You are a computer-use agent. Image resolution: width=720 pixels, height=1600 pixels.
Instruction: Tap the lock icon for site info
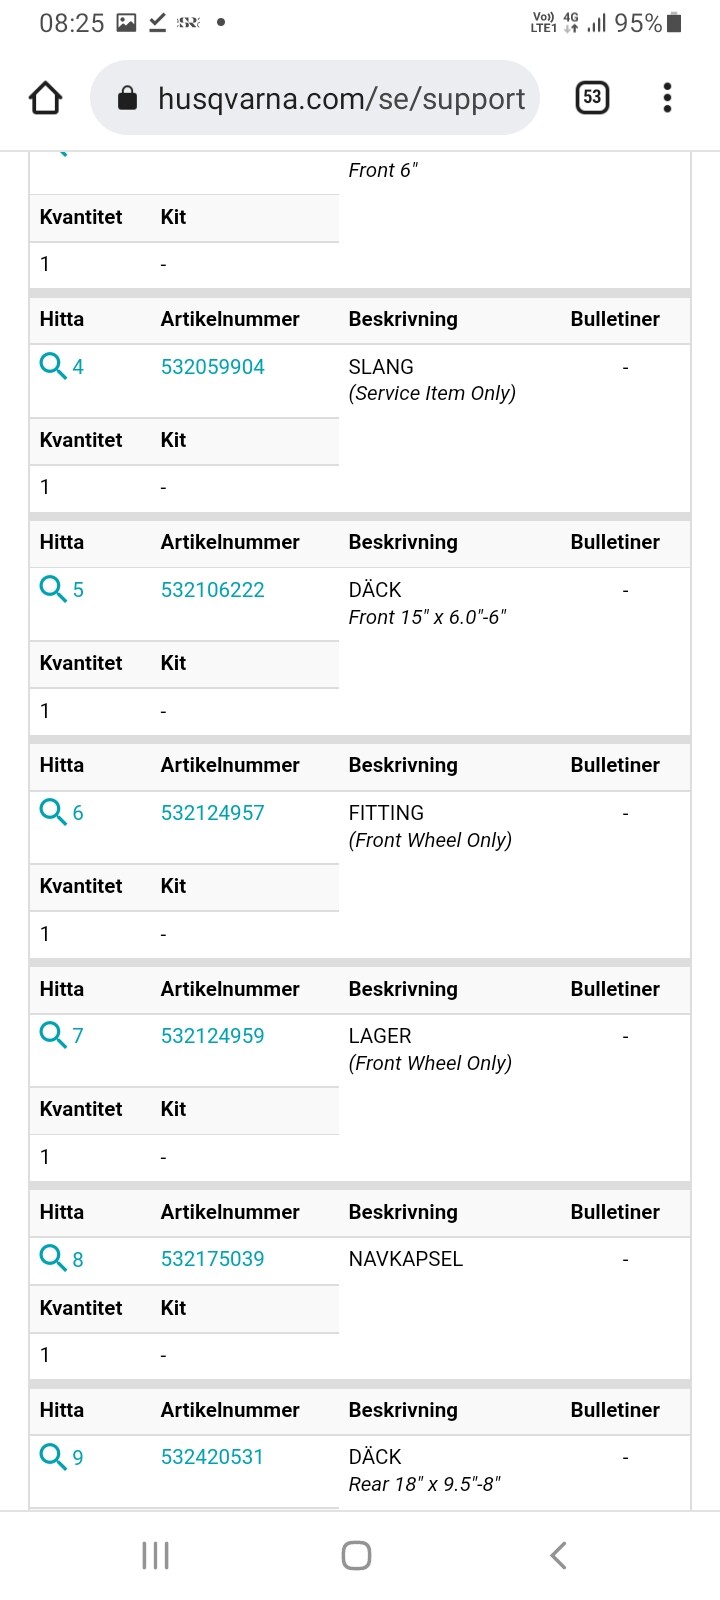(127, 98)
